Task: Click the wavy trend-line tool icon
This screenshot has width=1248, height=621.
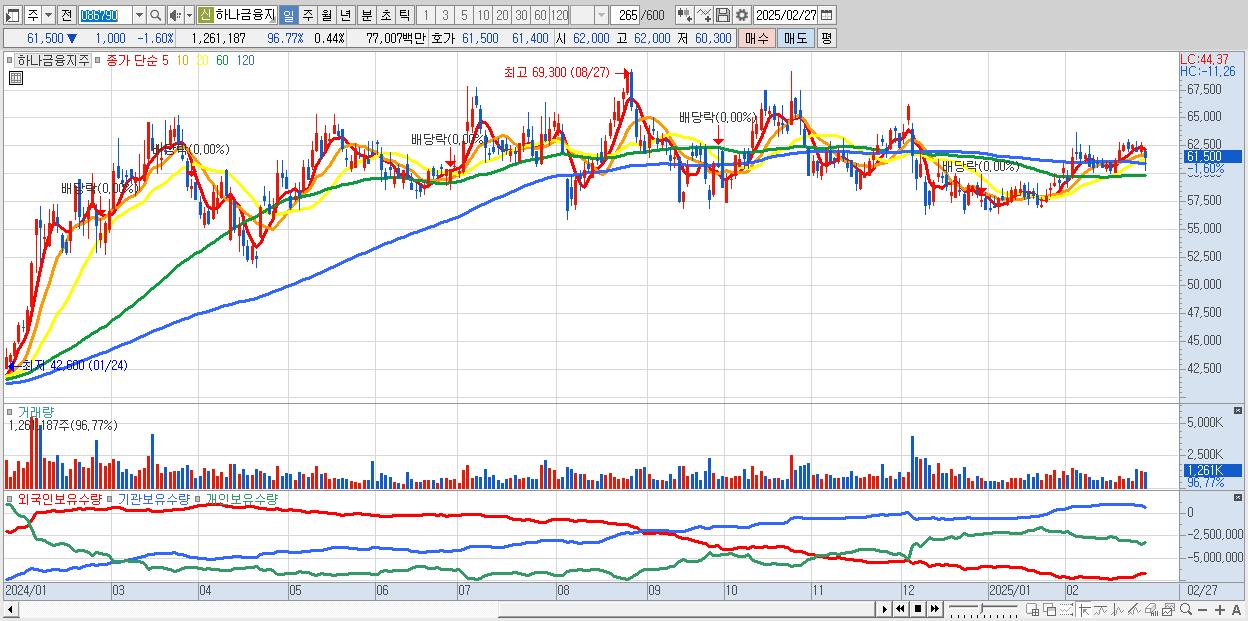Action: coord(1100,609)
